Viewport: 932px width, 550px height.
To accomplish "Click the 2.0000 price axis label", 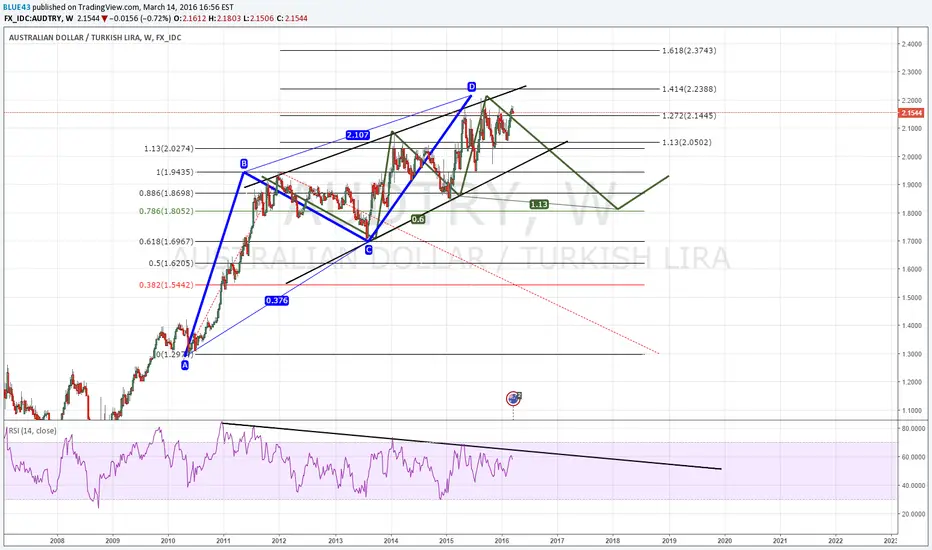I will click(x=911, y=157).
